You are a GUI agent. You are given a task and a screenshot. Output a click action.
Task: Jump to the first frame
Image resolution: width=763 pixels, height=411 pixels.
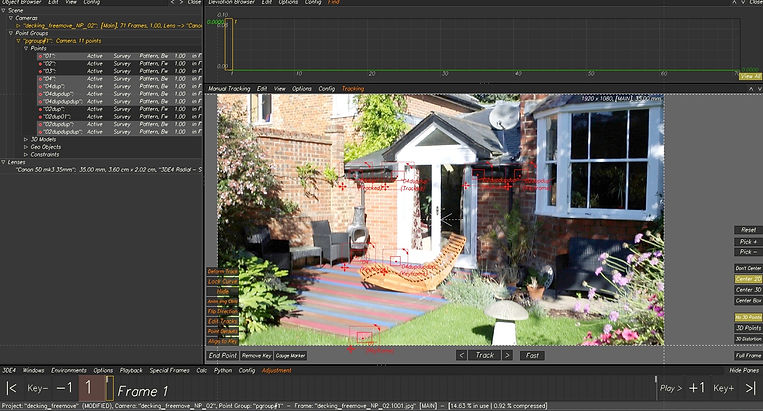point(12,388)
